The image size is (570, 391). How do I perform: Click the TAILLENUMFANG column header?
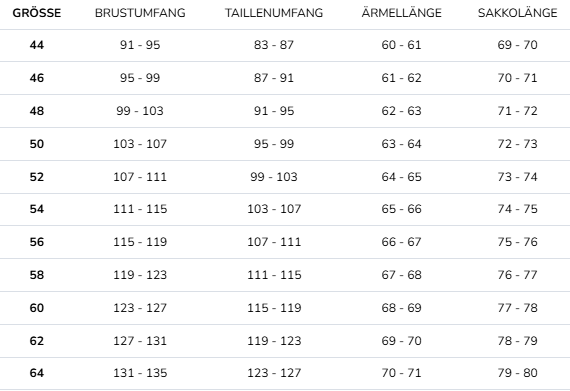[x=274, y=13]
